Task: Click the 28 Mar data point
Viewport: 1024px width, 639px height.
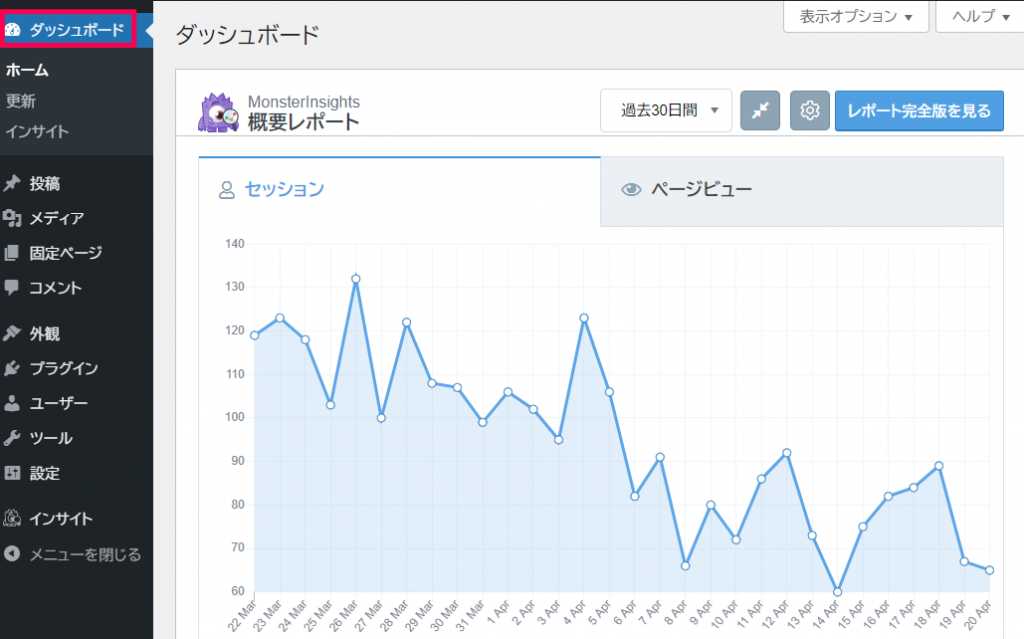Action: [406, 322]
